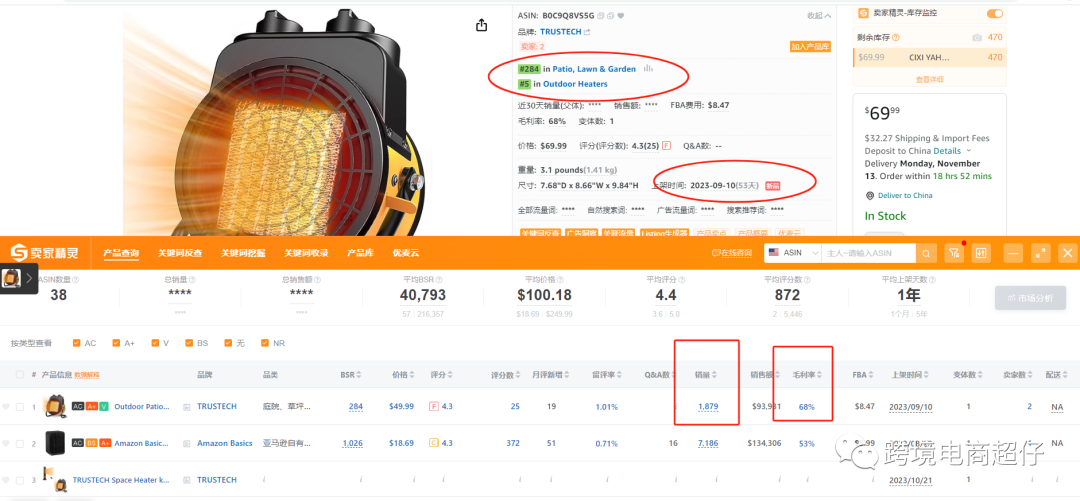This screenshot has height=501, width=1080.
Task: Open the Amazon Basic... product title link
Action: coord(141,443)
